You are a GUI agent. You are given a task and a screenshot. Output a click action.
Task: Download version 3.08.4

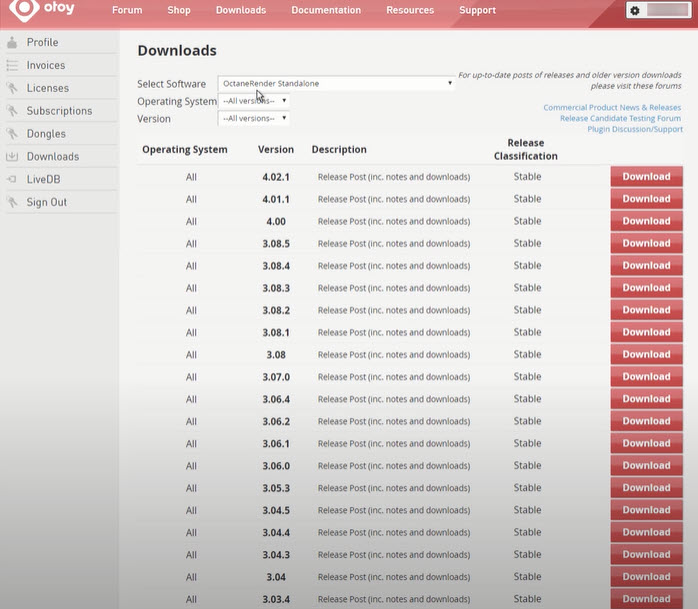point(646,266)
